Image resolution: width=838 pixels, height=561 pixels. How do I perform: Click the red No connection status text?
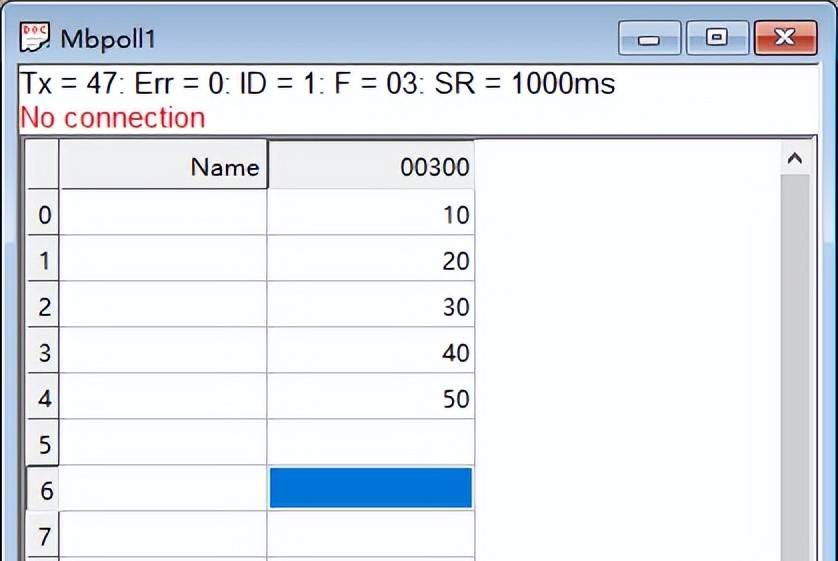(x=112, y=118)
